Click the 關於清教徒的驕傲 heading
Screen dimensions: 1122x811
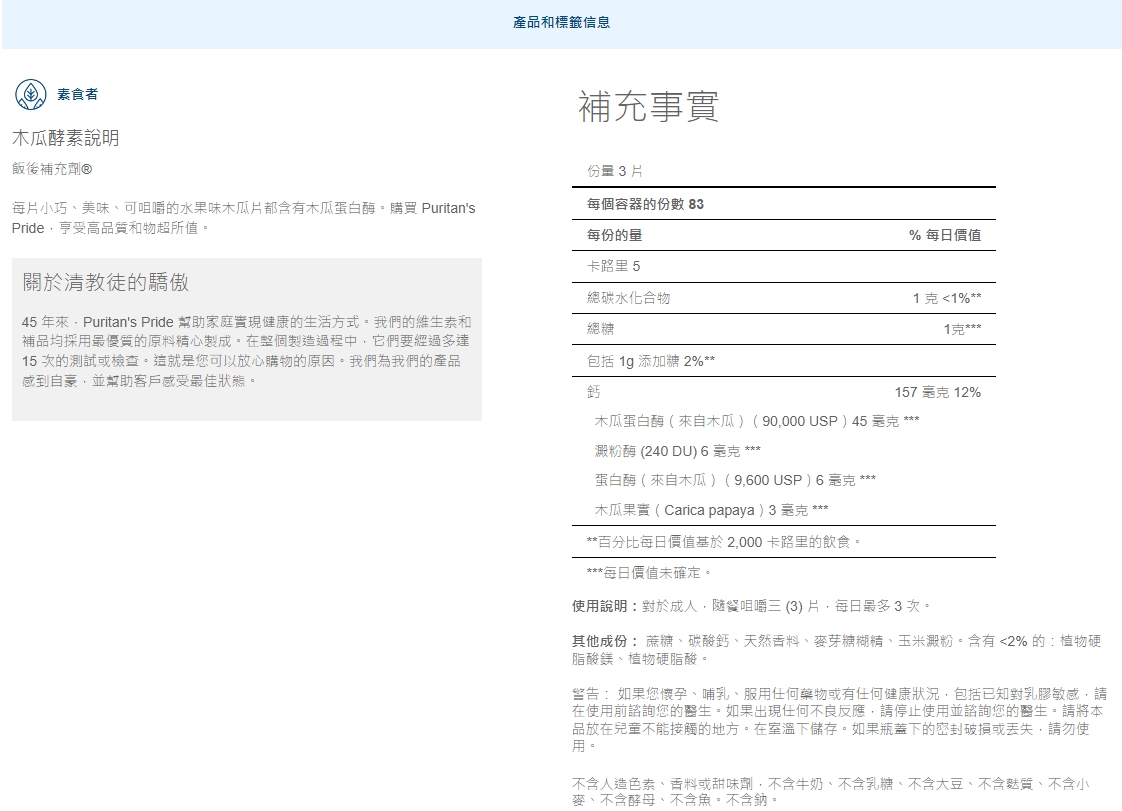pos(106,282)
